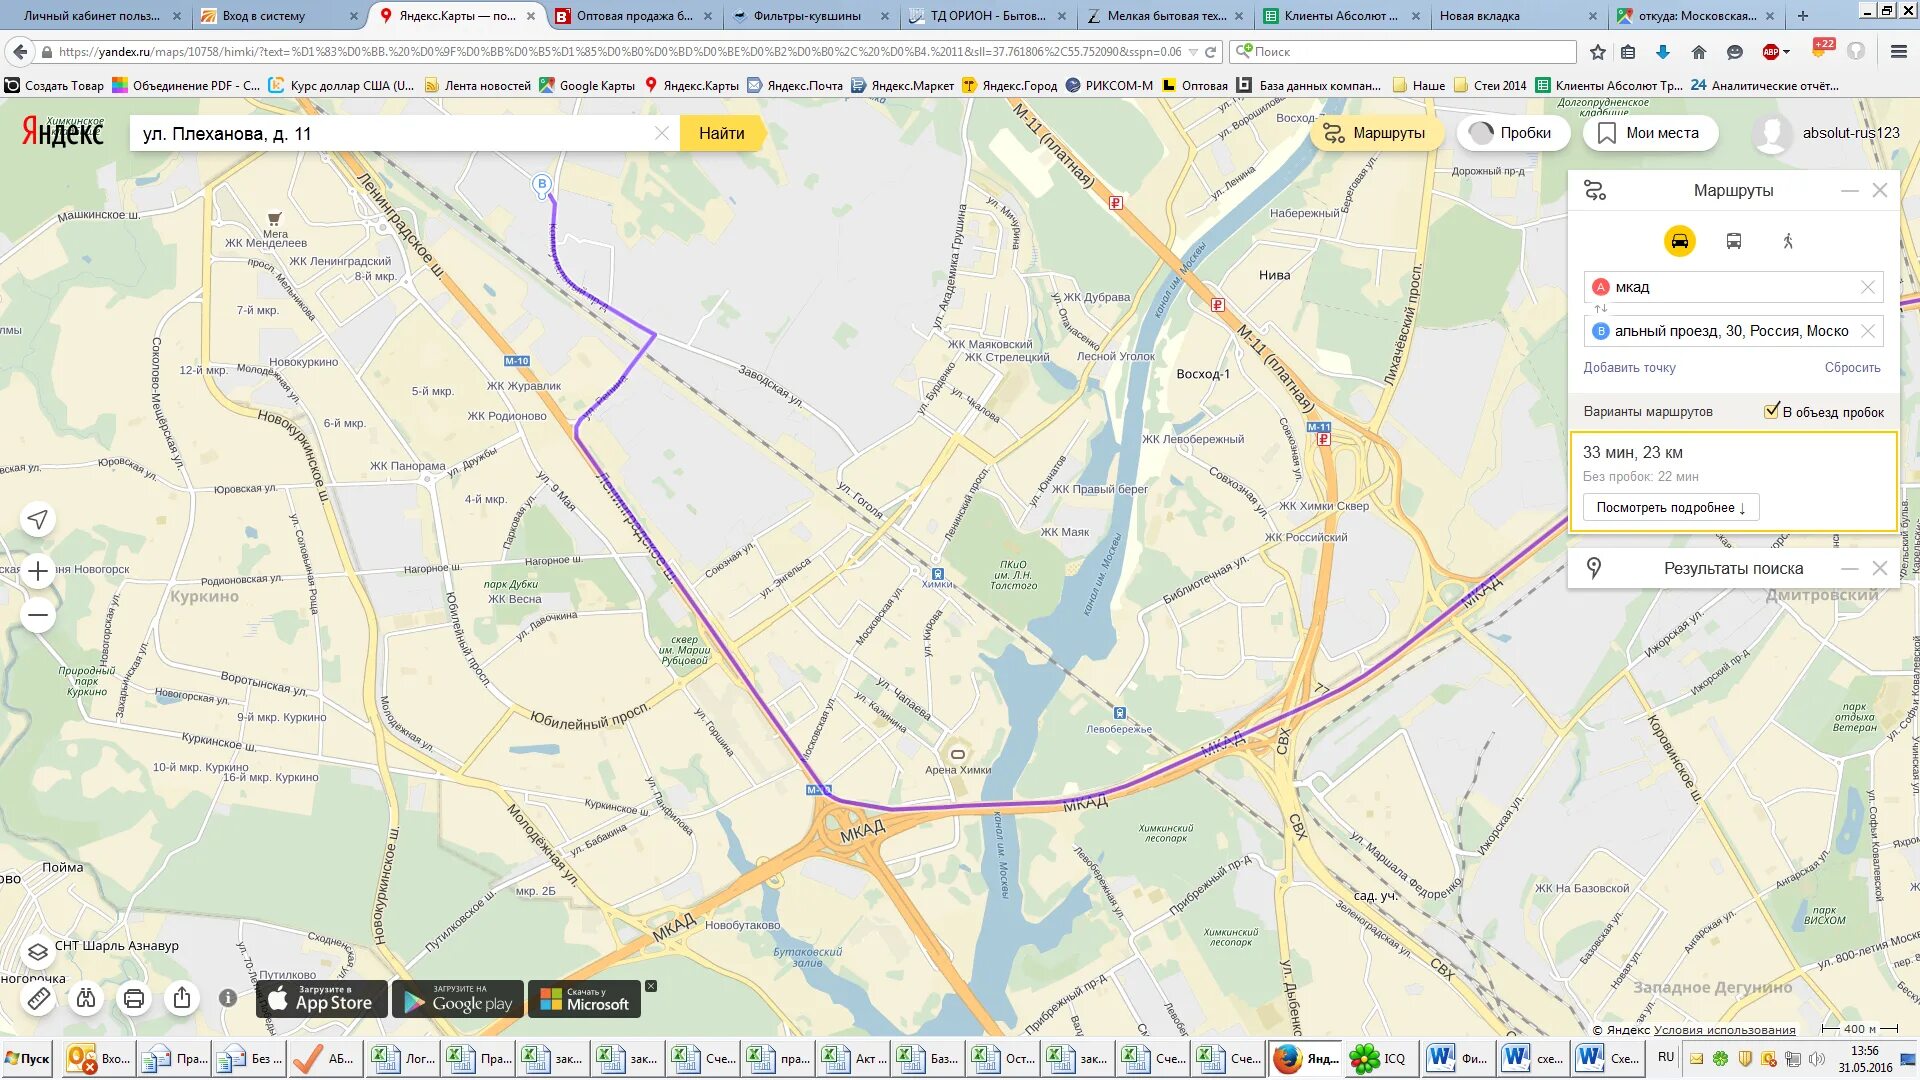Click 'Добавить точку' link

1629,367
